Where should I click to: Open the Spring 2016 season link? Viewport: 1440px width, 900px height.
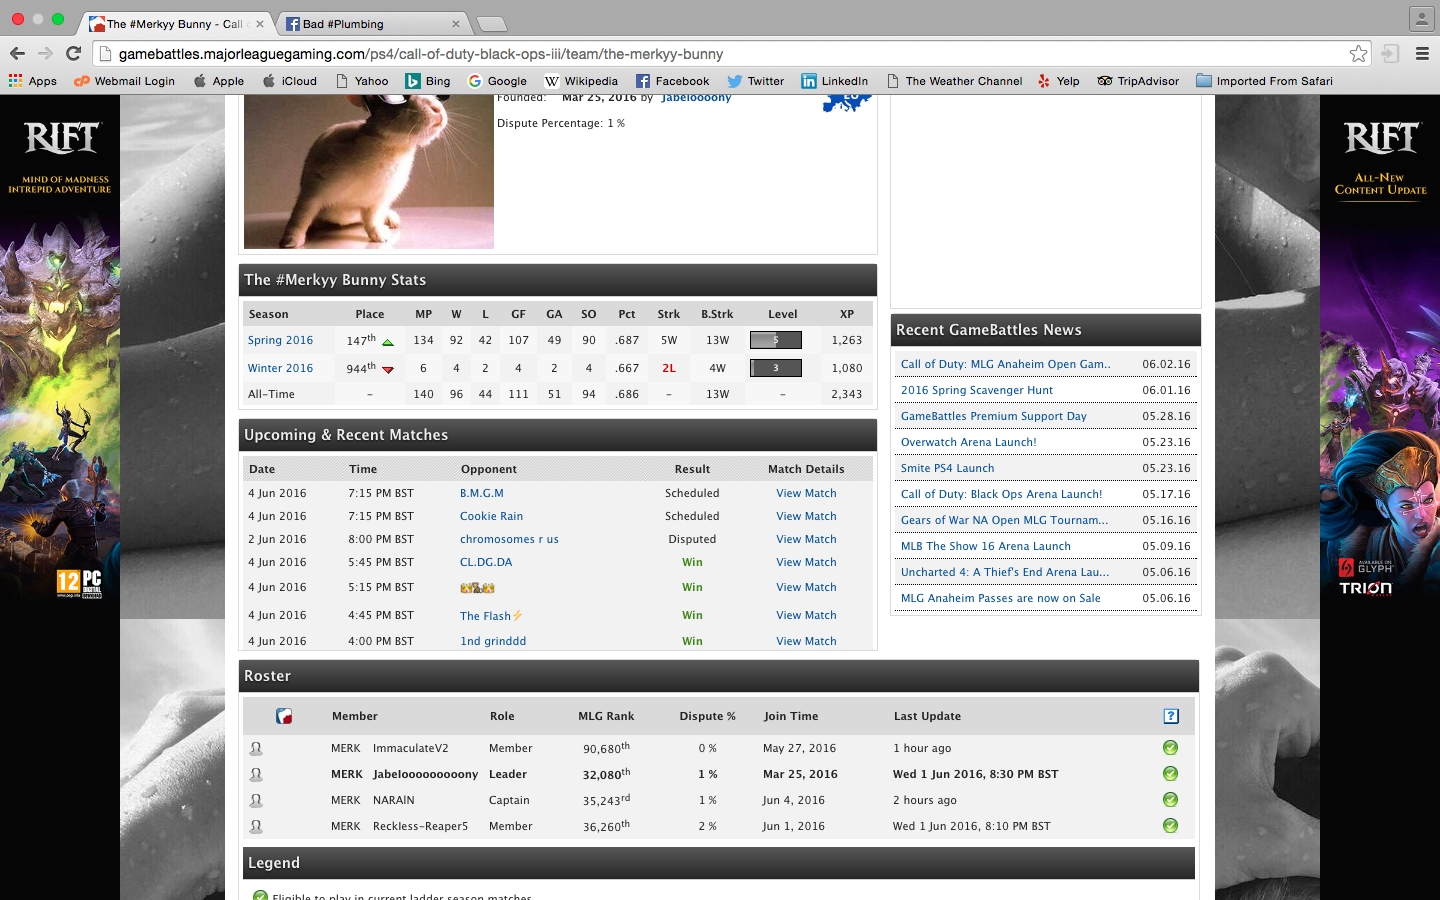tap(281, 341)
